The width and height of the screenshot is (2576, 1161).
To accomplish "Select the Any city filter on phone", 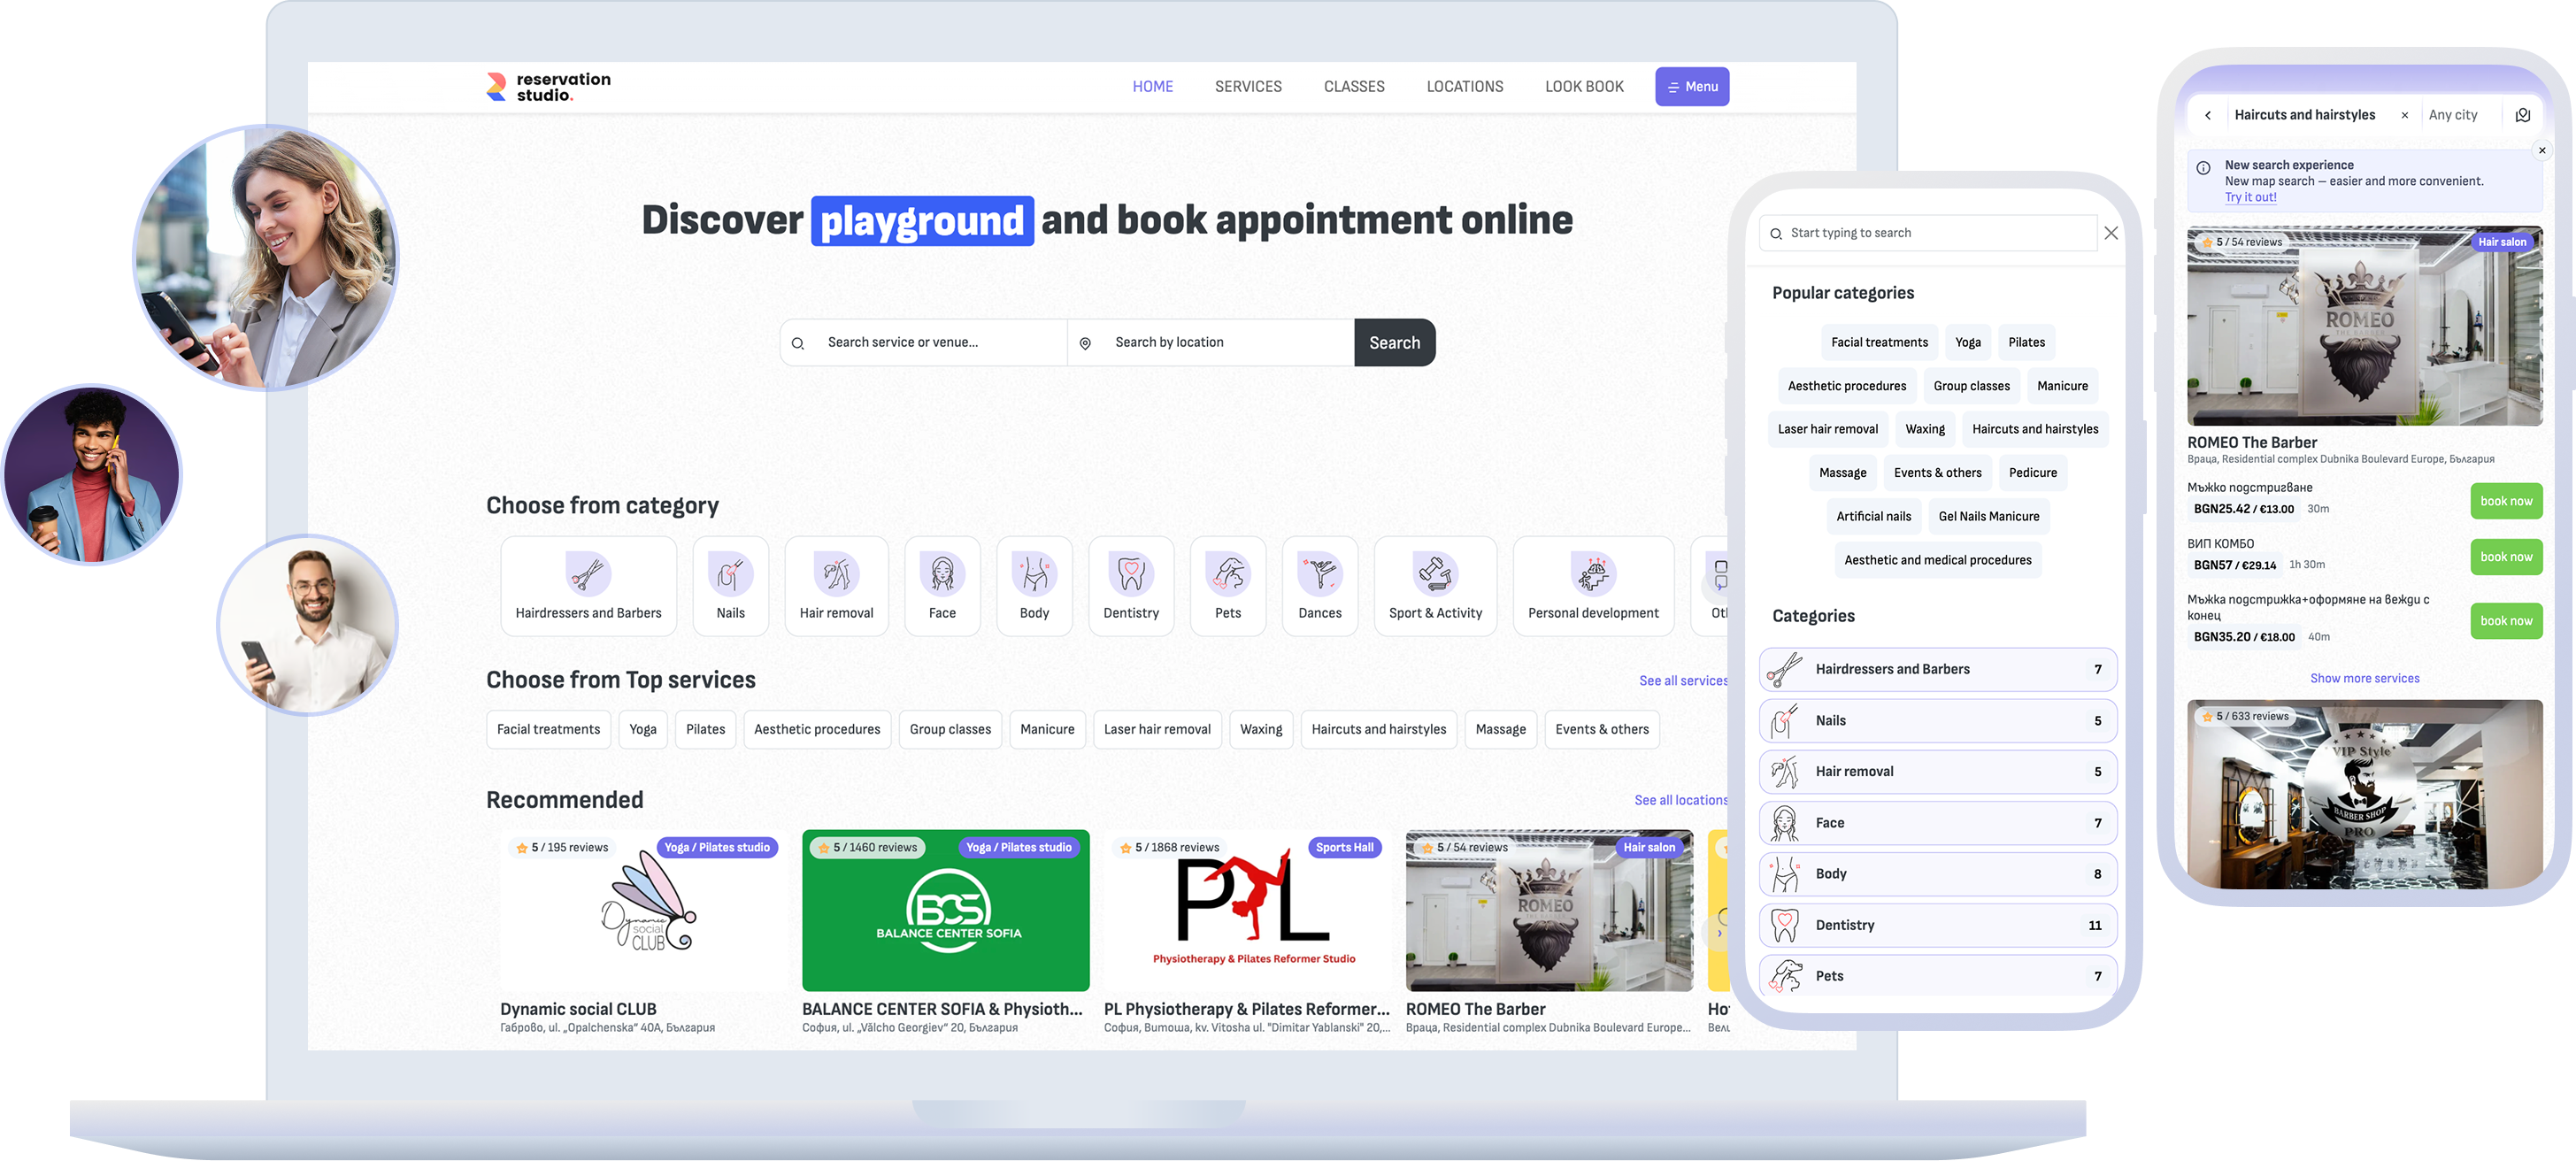I will pos(2452,115).
